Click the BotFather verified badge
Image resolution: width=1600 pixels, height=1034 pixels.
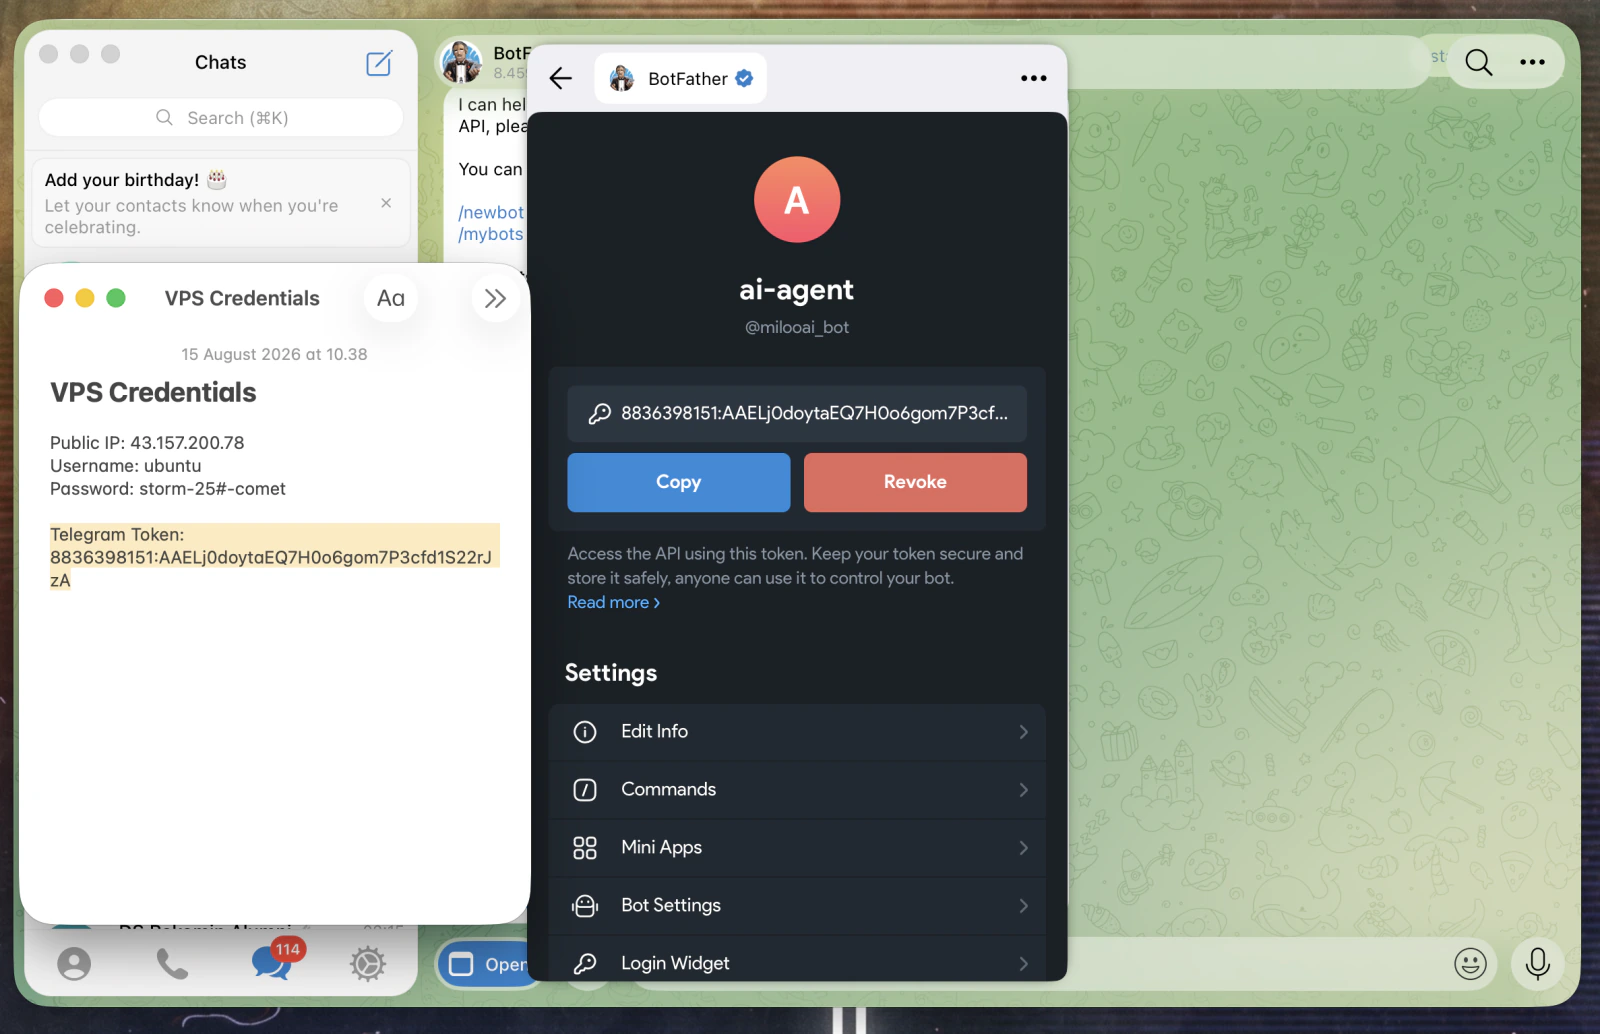click(x=744, y=78)
